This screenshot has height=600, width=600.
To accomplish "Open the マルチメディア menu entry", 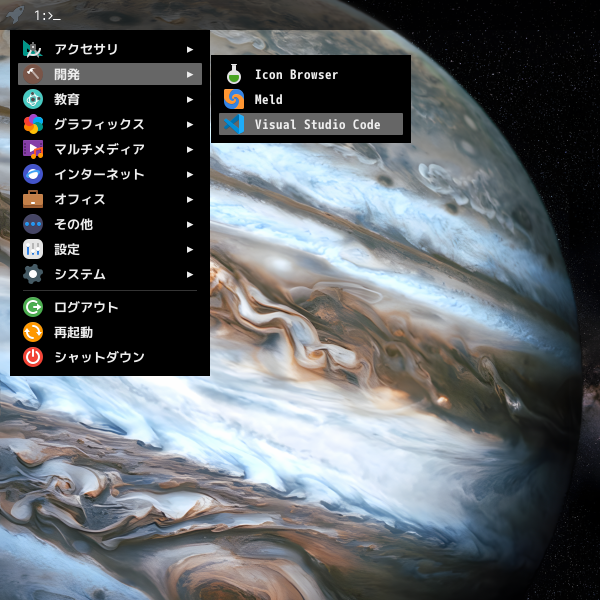I will click(x=110, y=149).
